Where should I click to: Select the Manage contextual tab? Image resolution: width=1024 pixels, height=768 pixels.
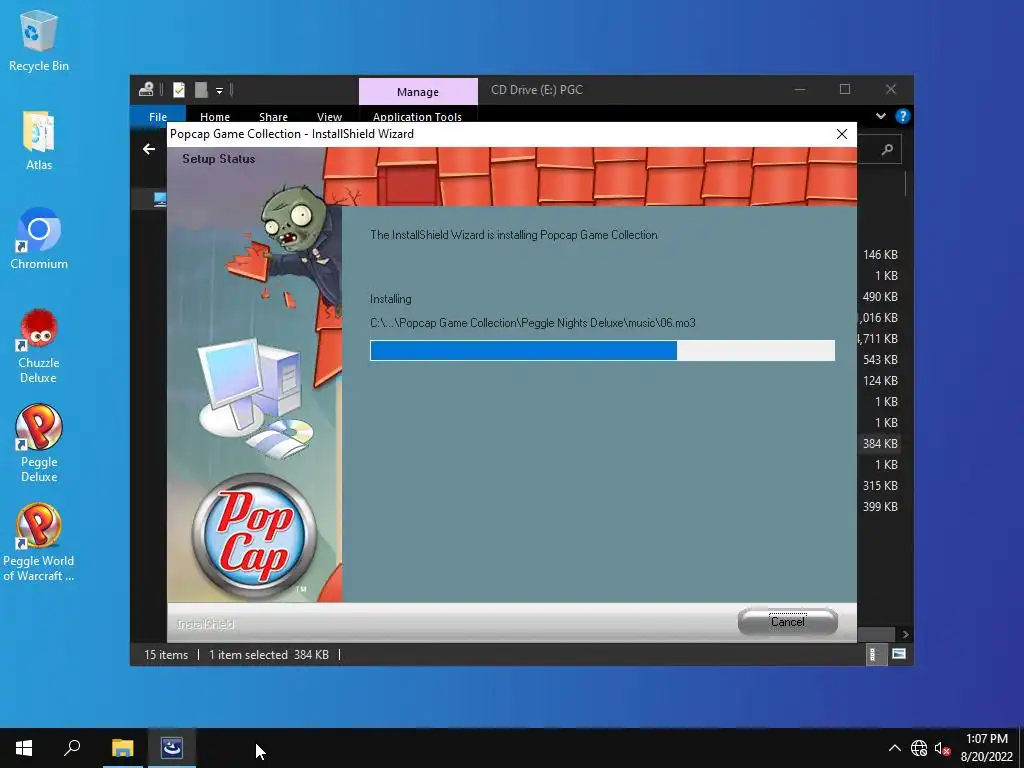418,91
